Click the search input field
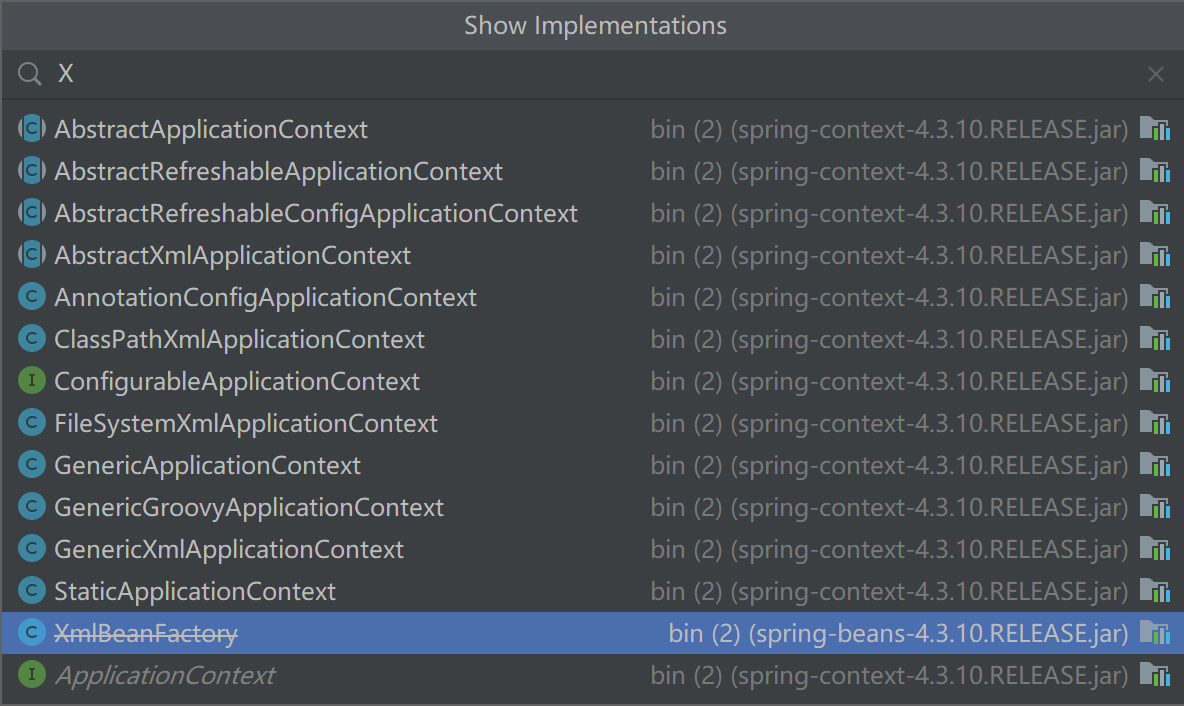This screenshot has height=706, width=1184. [590, 74]
